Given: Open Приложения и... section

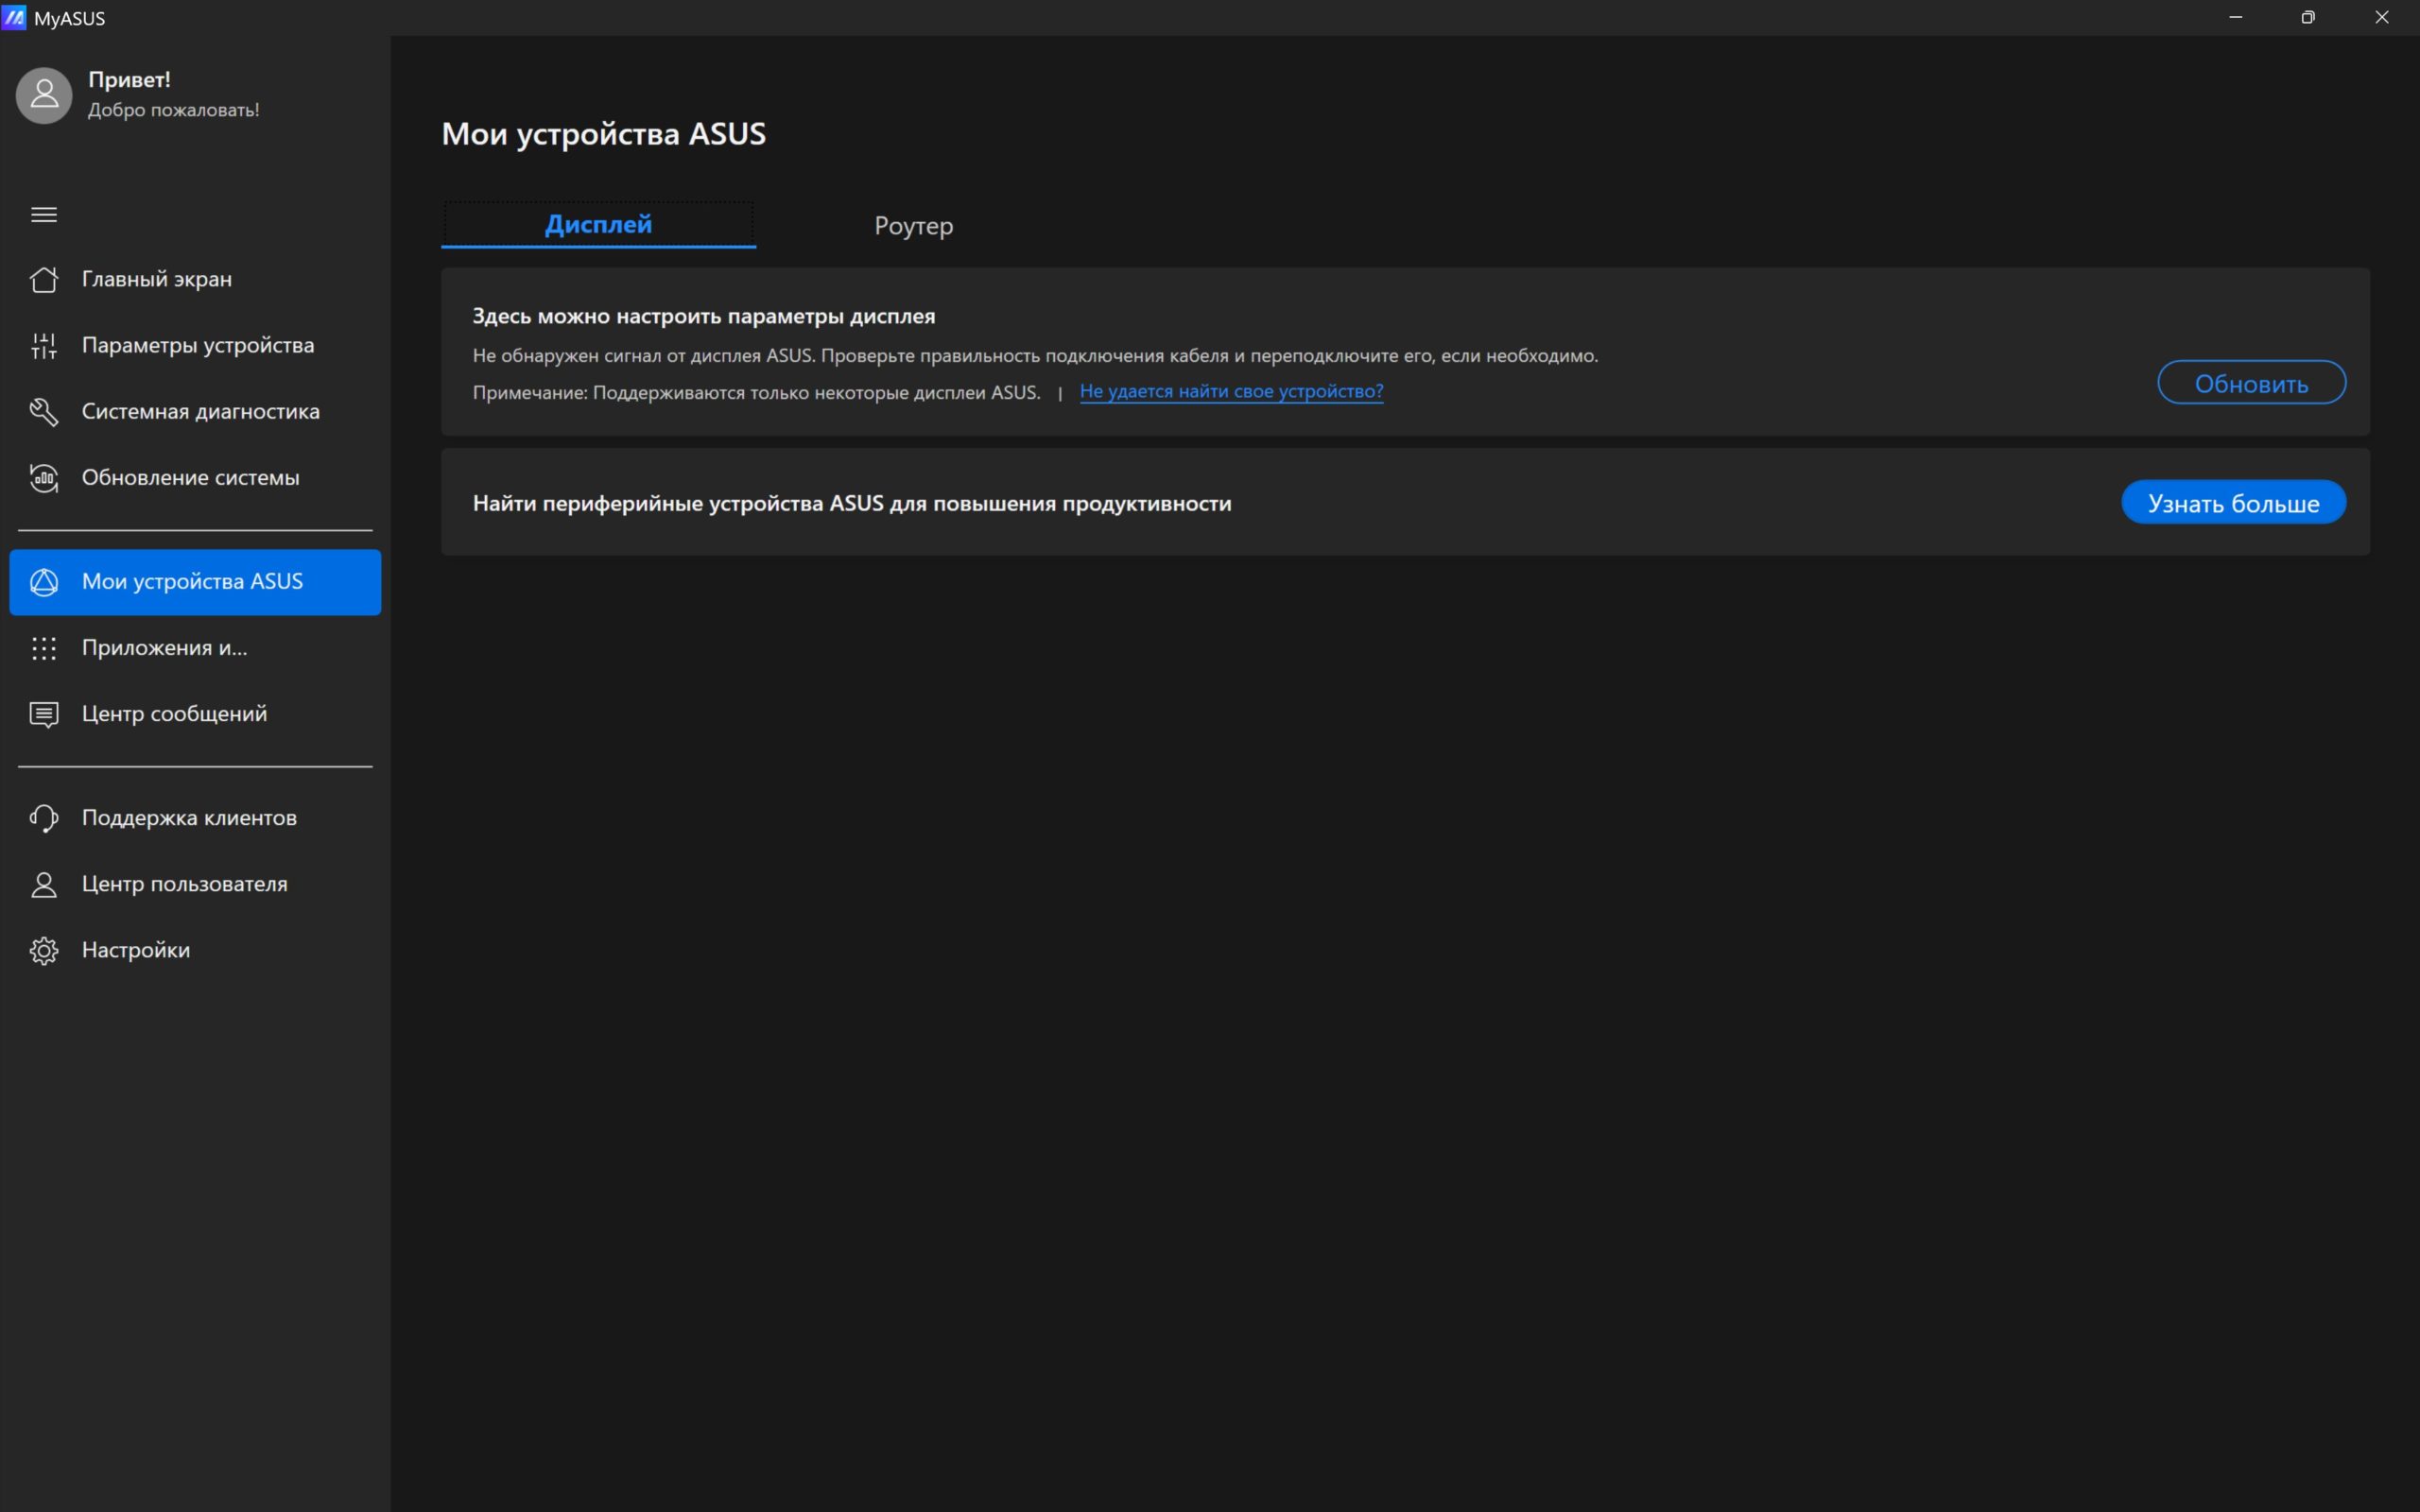Looking at the screenshot, I should (195, 648).
